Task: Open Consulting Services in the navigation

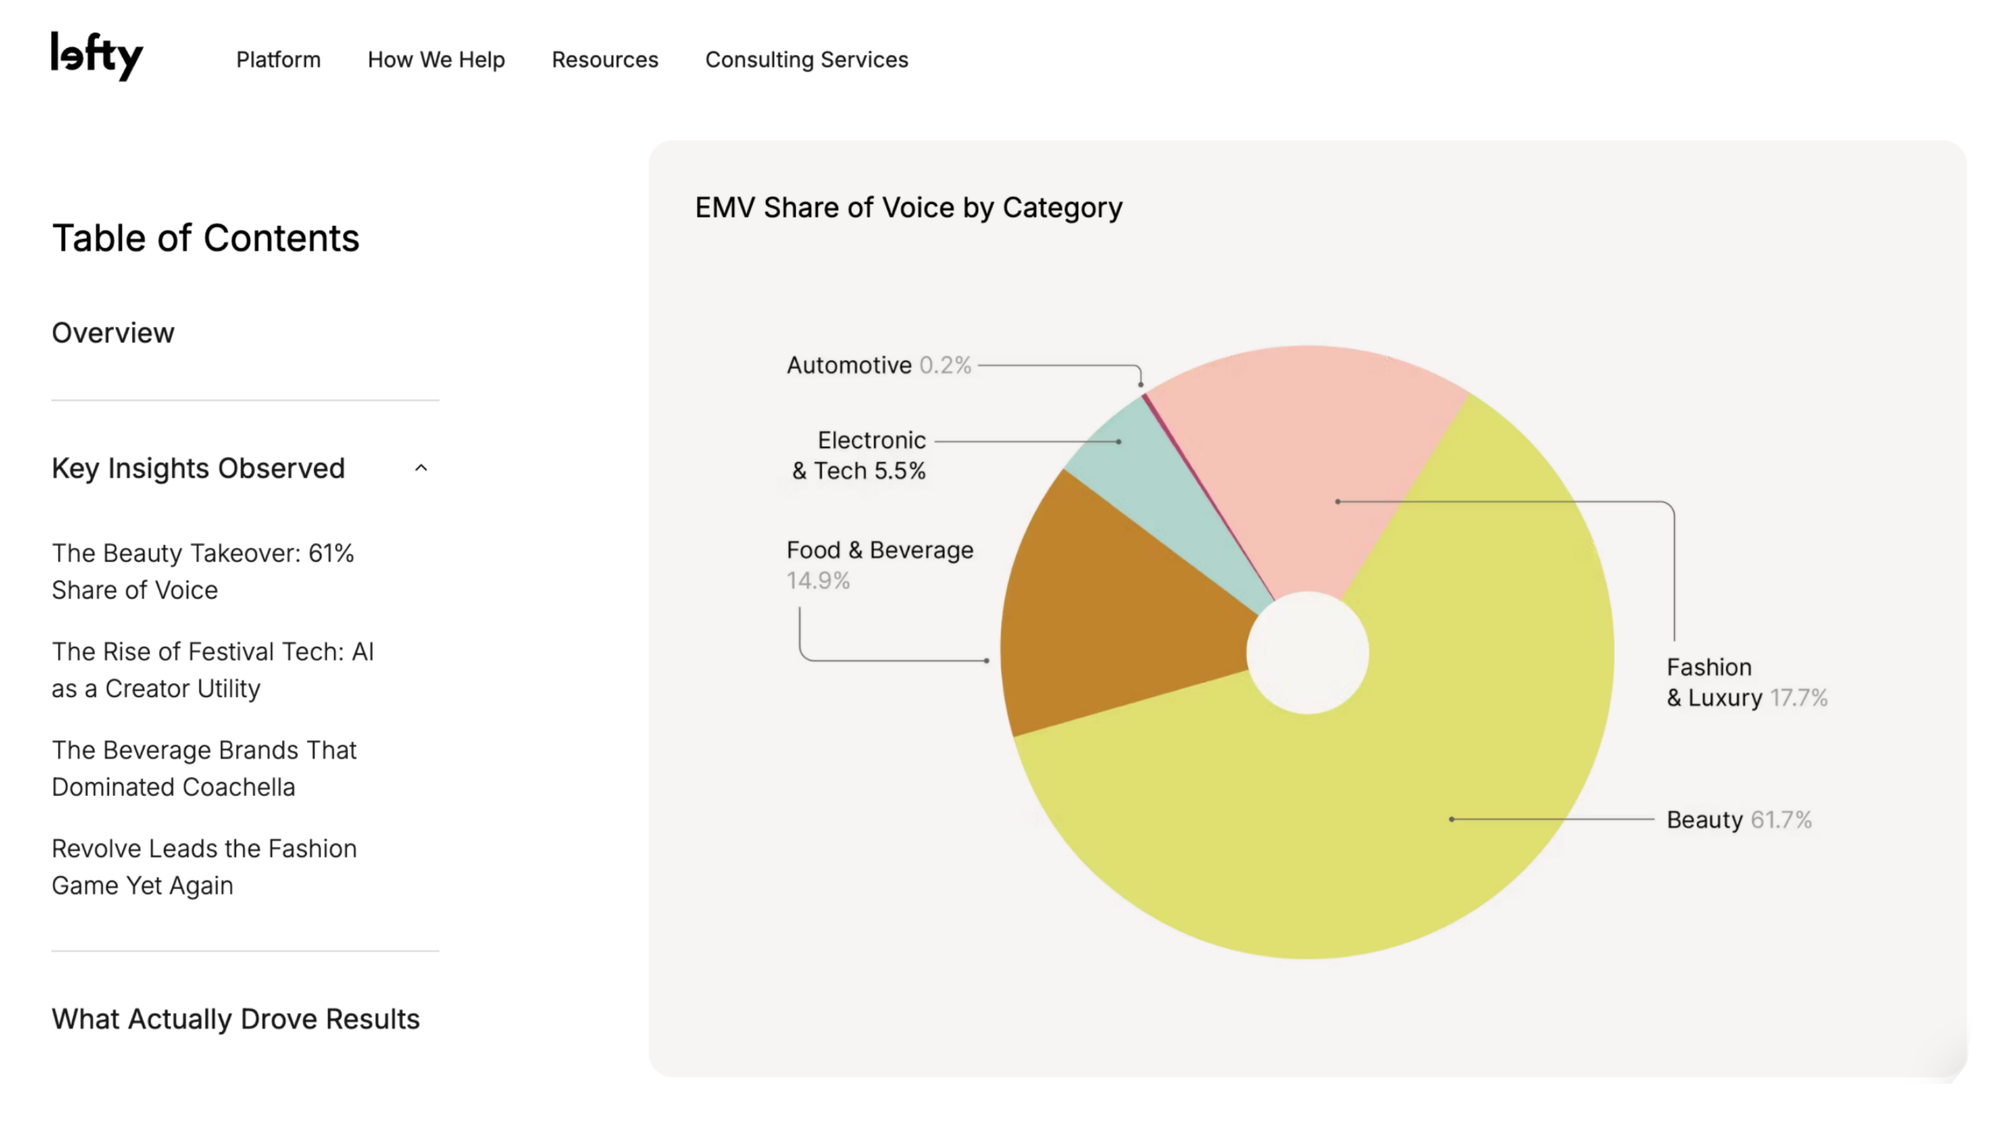Action: click(806, 60)
